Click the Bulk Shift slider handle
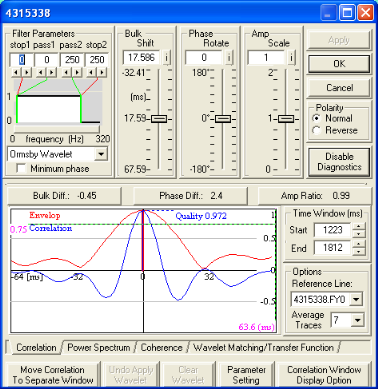 coord(159,119)
